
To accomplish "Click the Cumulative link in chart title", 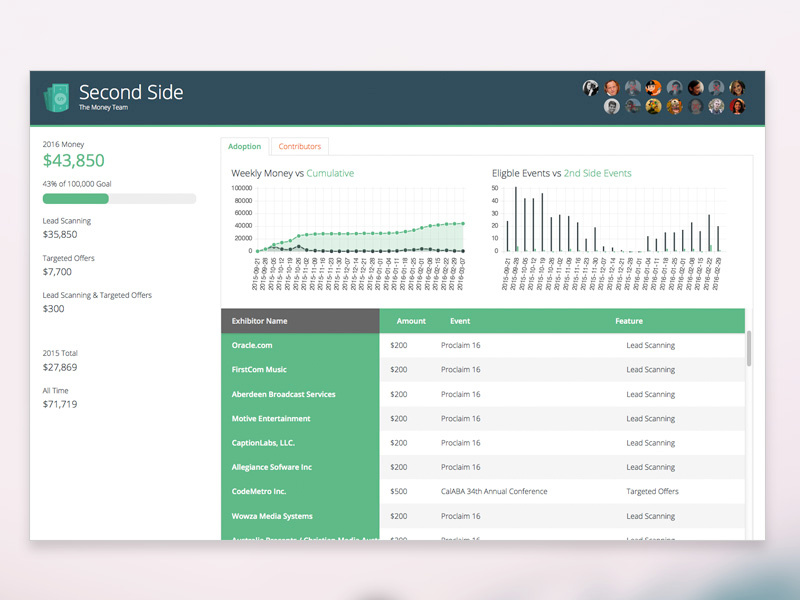I will click(x=330, y=173).
